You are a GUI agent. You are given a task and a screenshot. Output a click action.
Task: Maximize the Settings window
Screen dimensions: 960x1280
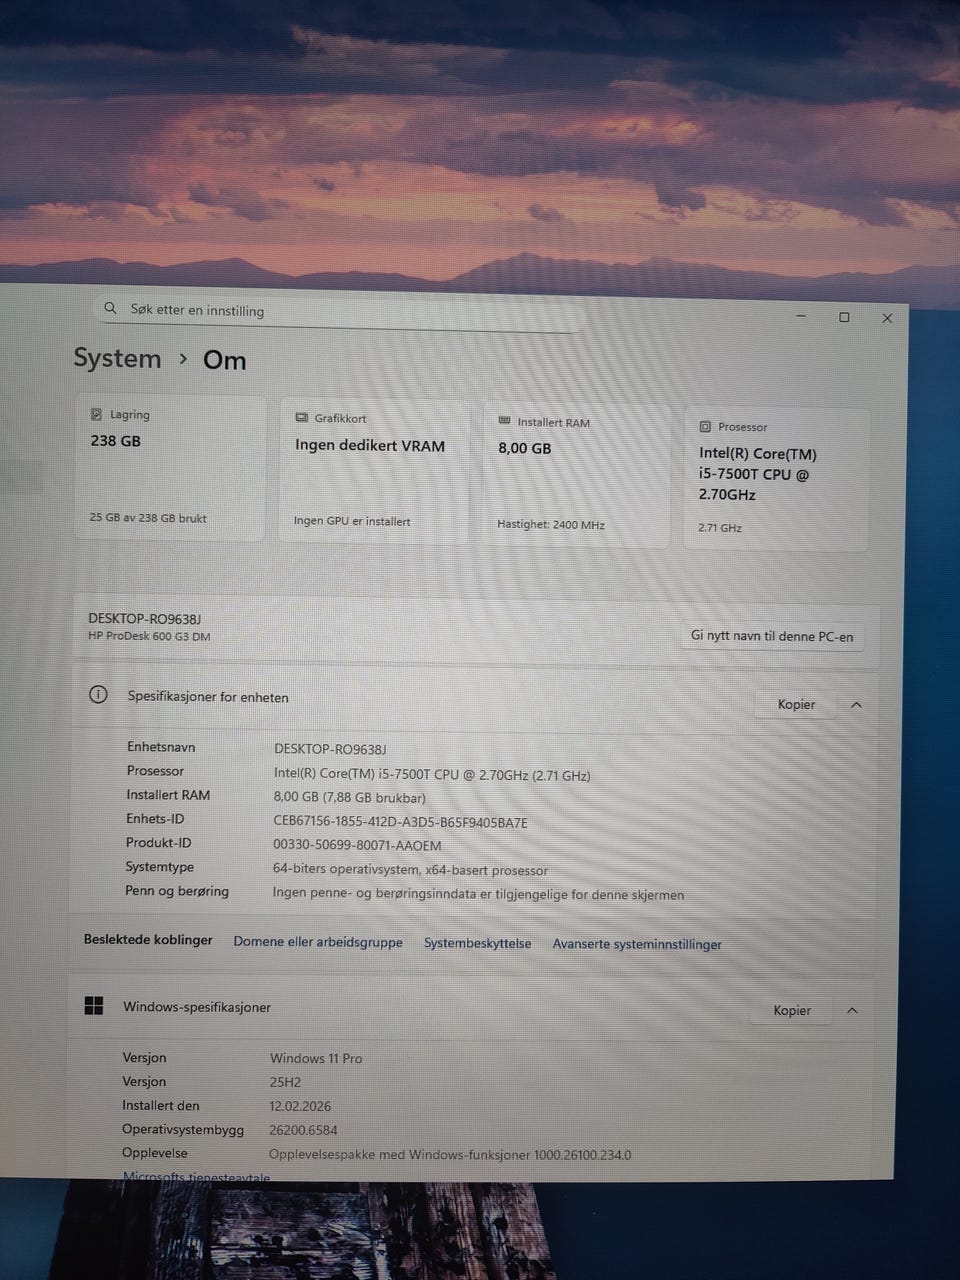click(844, 317)
